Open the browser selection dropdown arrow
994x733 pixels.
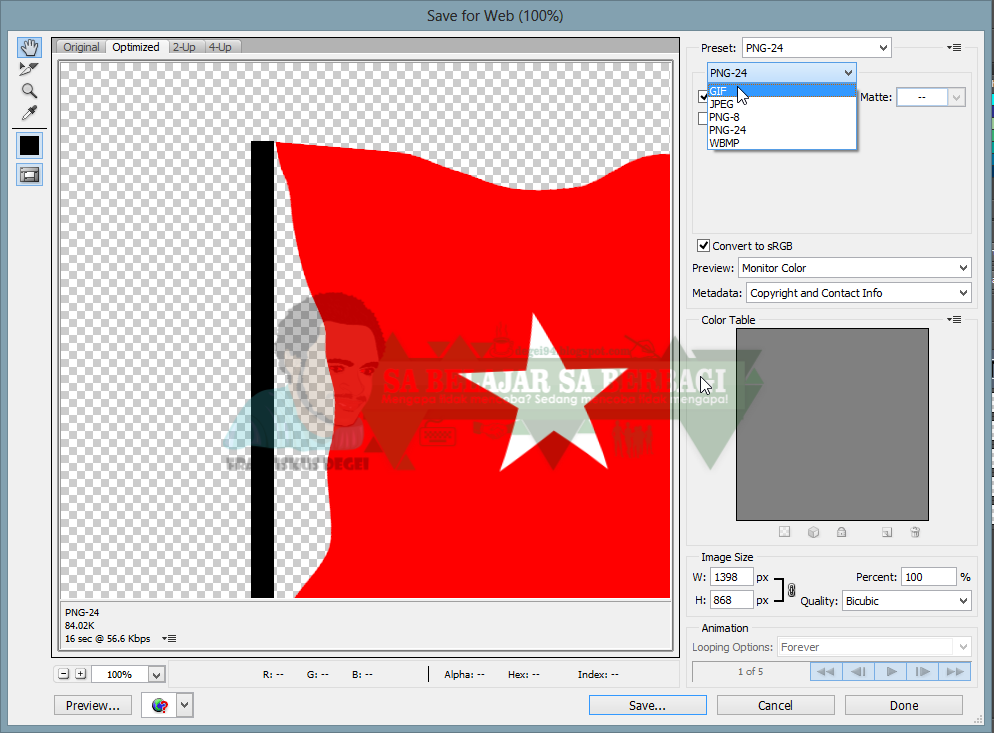pos(184,705)
